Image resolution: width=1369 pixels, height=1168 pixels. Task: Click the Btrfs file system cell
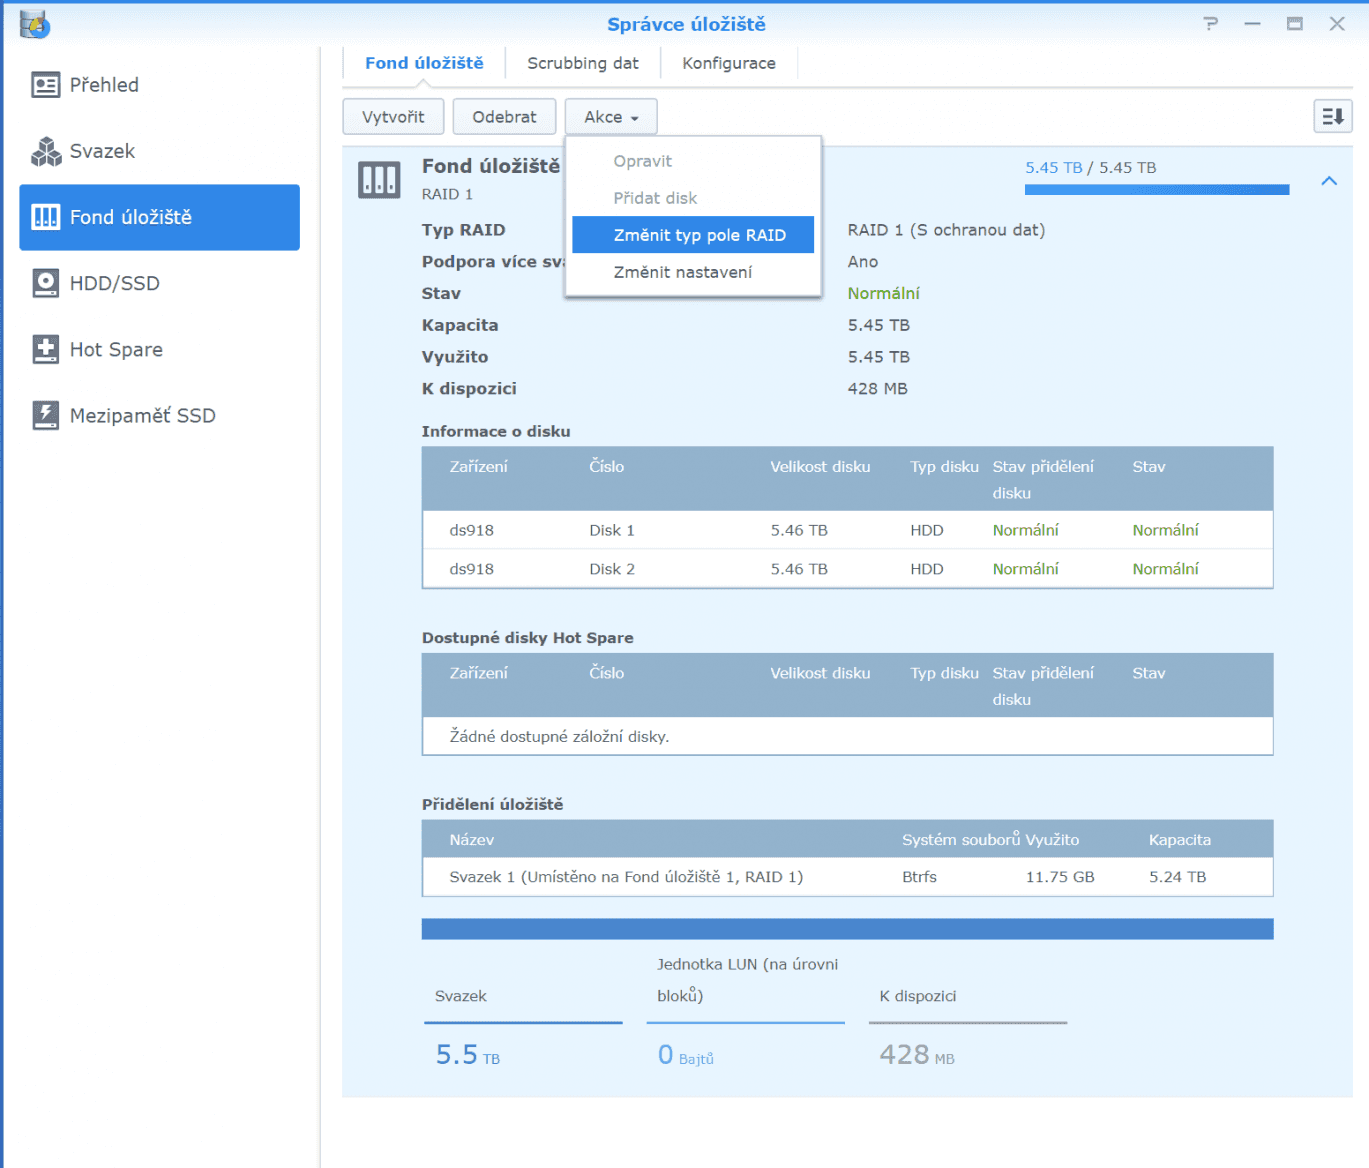pos(919,877)
